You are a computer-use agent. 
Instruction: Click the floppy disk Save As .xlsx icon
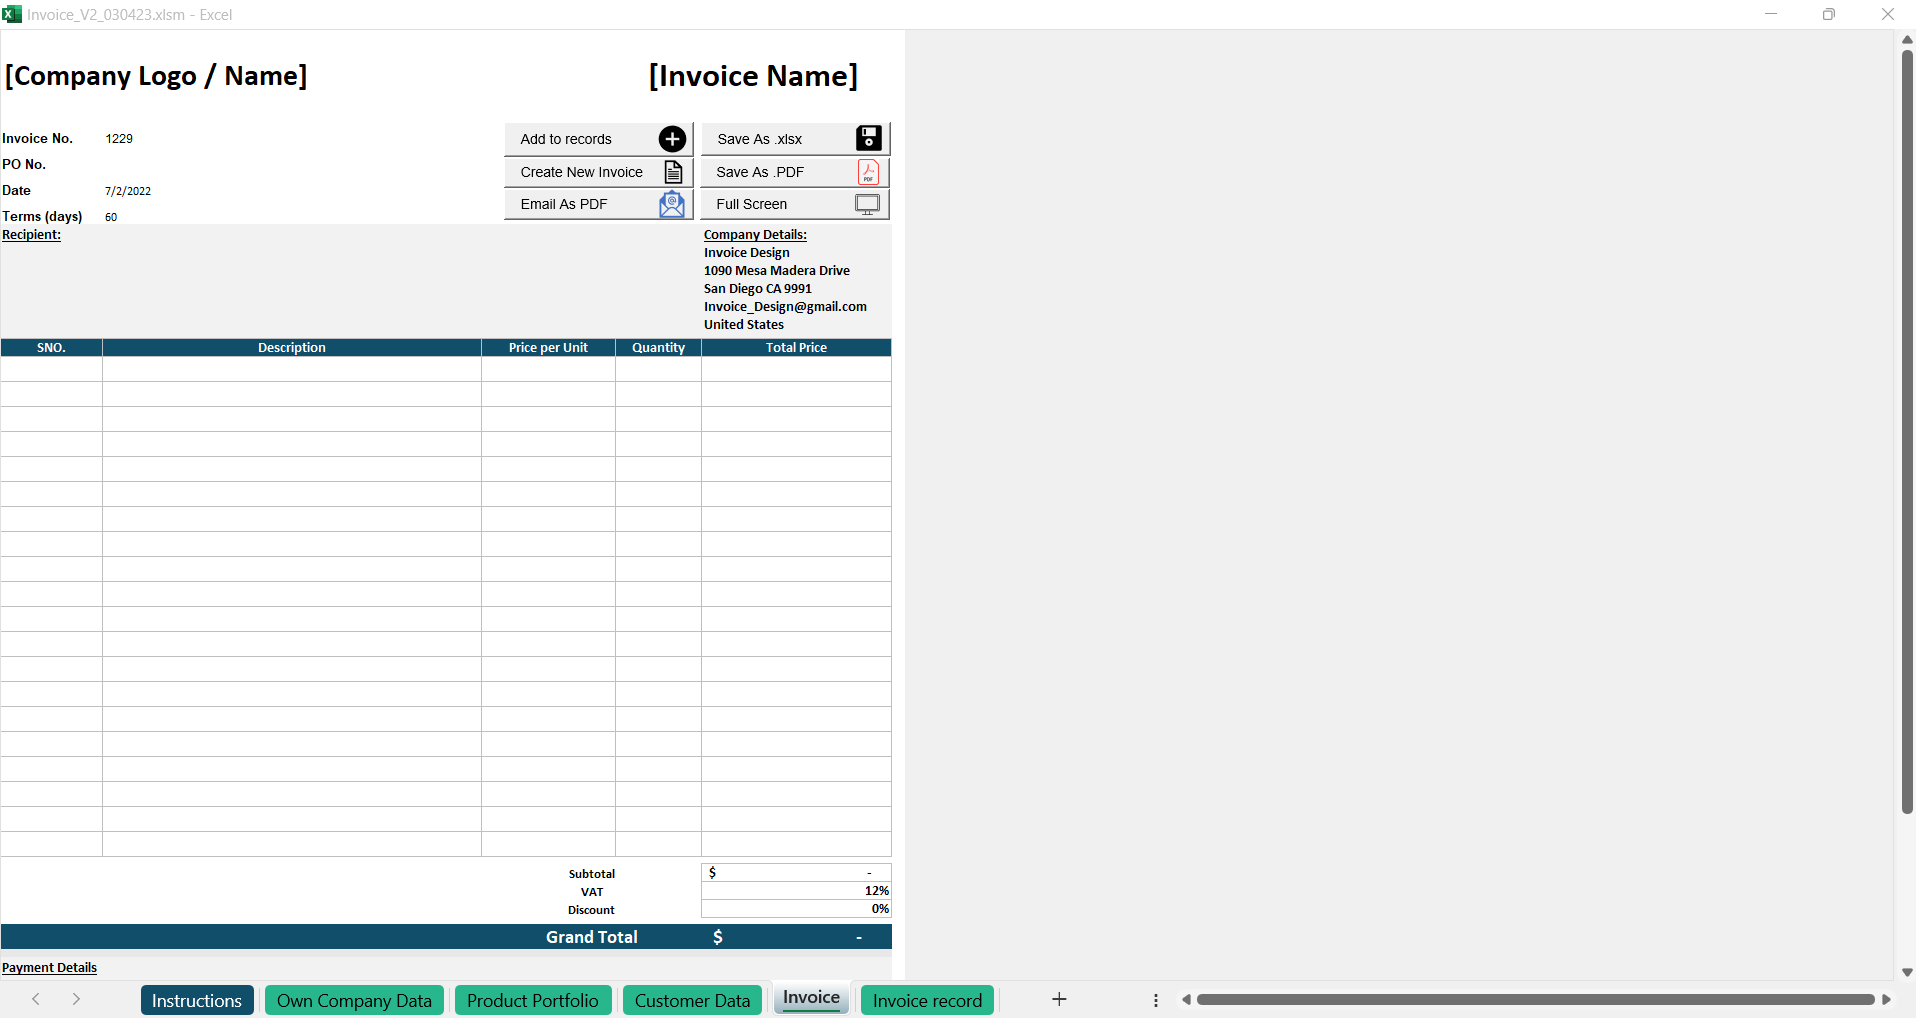click(x=868, y=139)
